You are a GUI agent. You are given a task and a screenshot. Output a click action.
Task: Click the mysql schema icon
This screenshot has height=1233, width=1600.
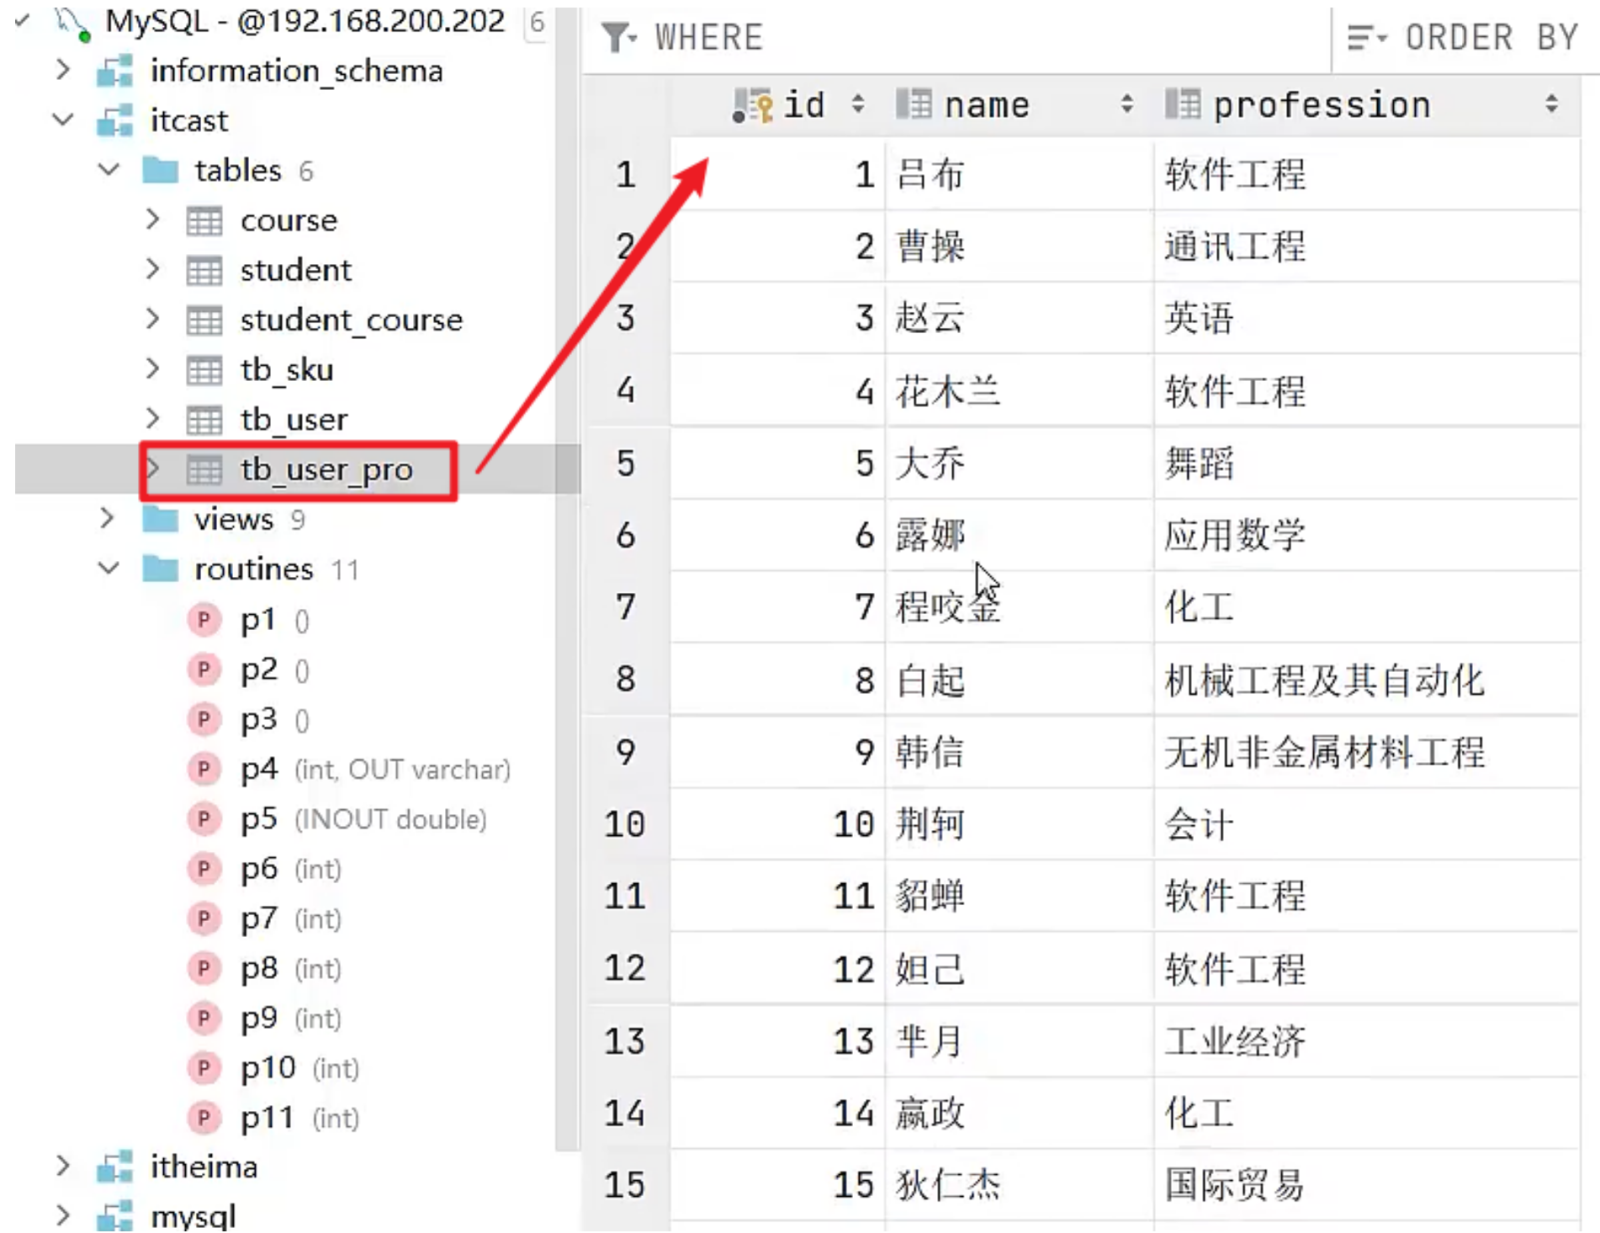pos(114,1216)
